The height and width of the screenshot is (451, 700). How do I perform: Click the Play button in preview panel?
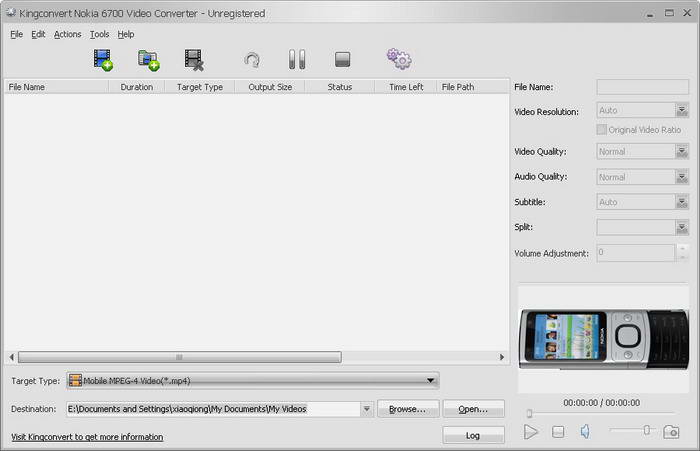530,432
